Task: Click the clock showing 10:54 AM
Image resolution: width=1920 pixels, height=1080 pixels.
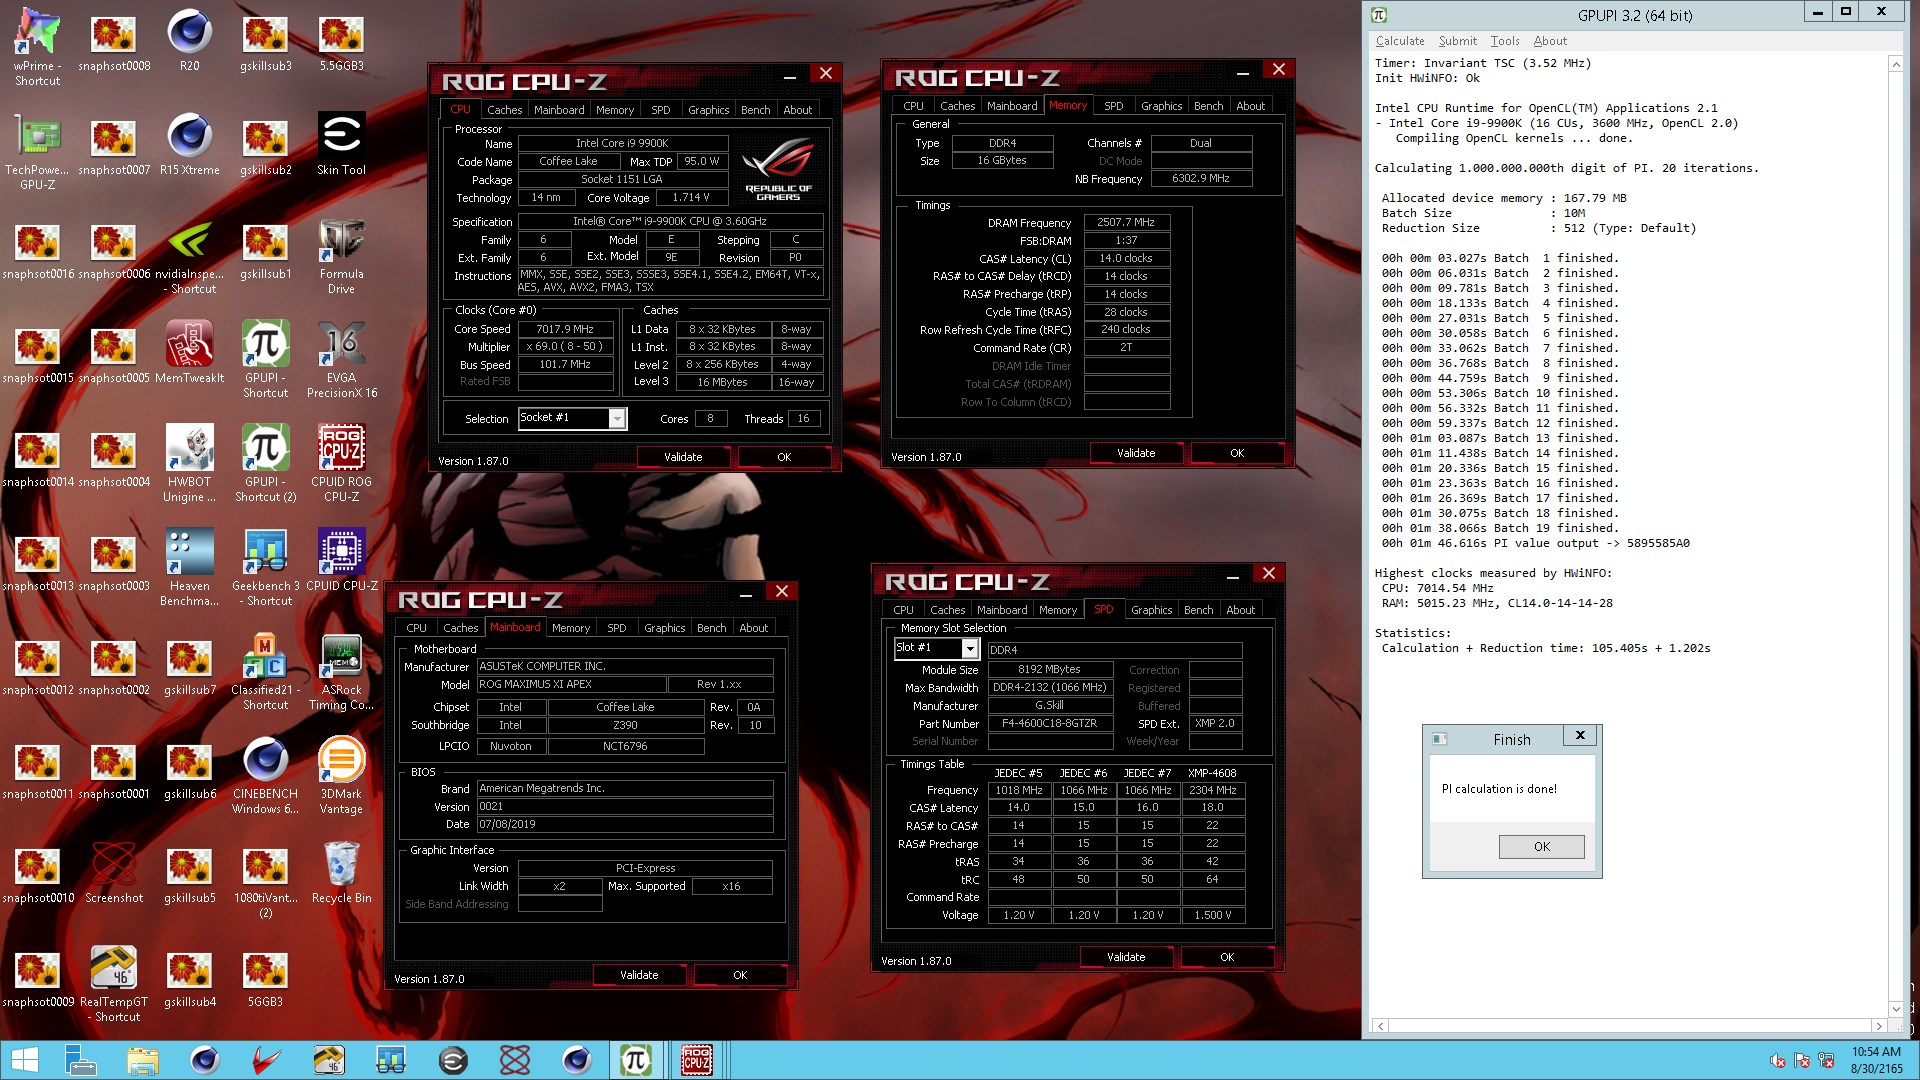Action: (x=1876, y=1052)
